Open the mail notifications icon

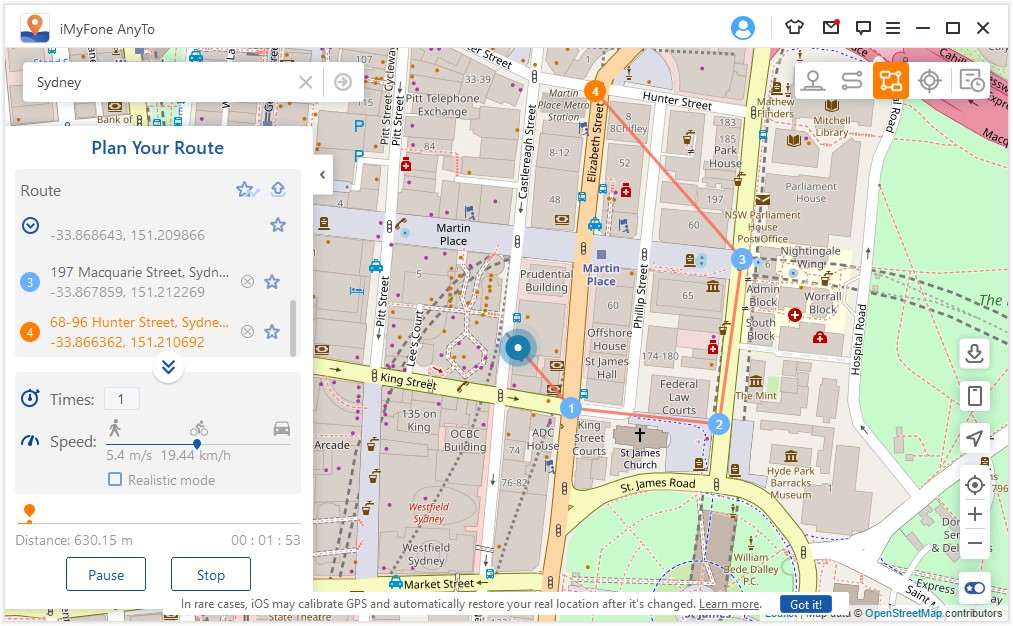(x=830, y=27)
